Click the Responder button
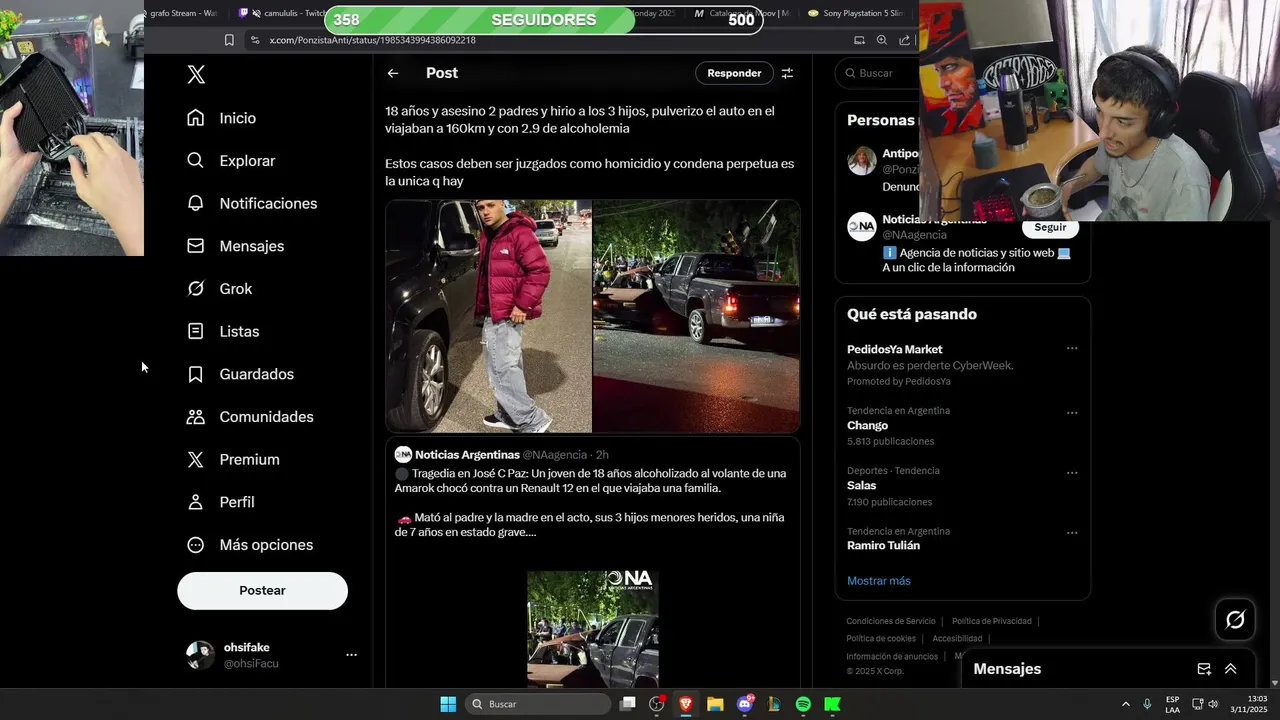This screenshot has height=720, width=1280. (x=734, y=73)
